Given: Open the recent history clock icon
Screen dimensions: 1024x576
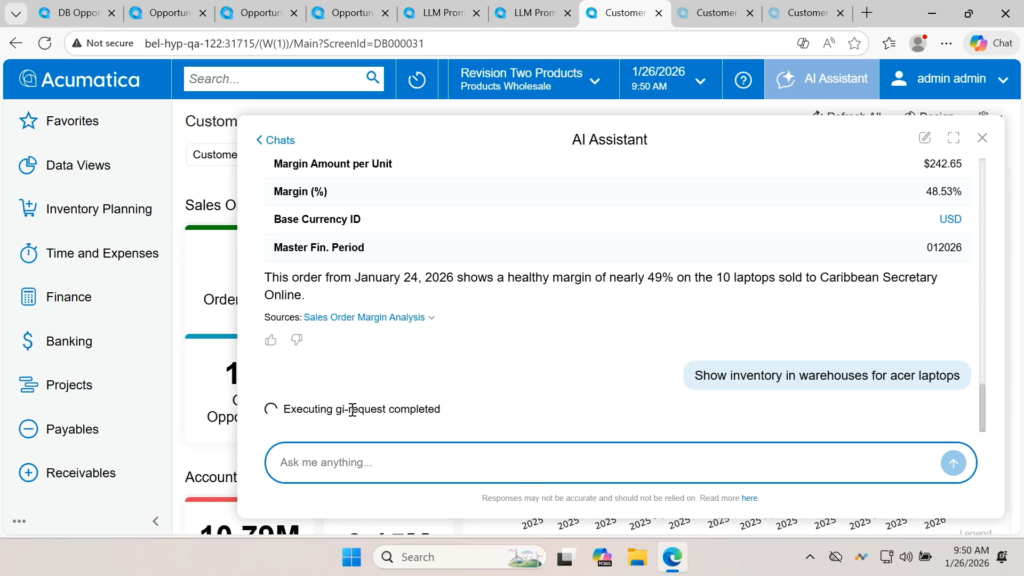Looking at the screenshot, I should [x=417, y=80].
